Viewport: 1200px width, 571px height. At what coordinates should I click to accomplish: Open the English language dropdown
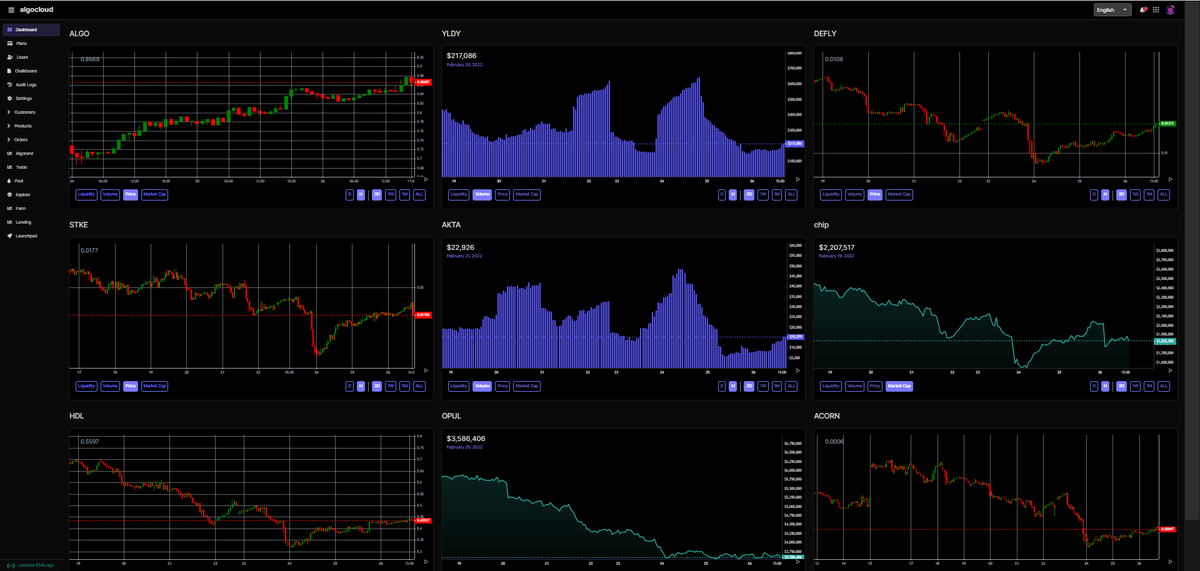tap(1112, 10)
